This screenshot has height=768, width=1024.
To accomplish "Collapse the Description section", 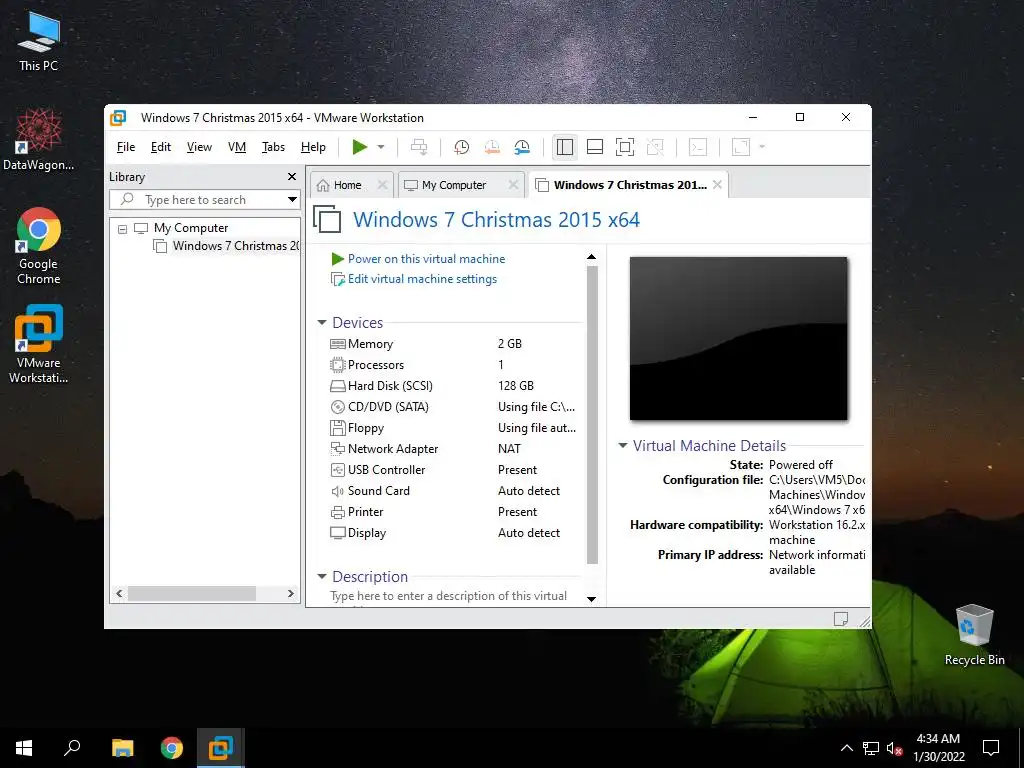I will pos(321,577).
